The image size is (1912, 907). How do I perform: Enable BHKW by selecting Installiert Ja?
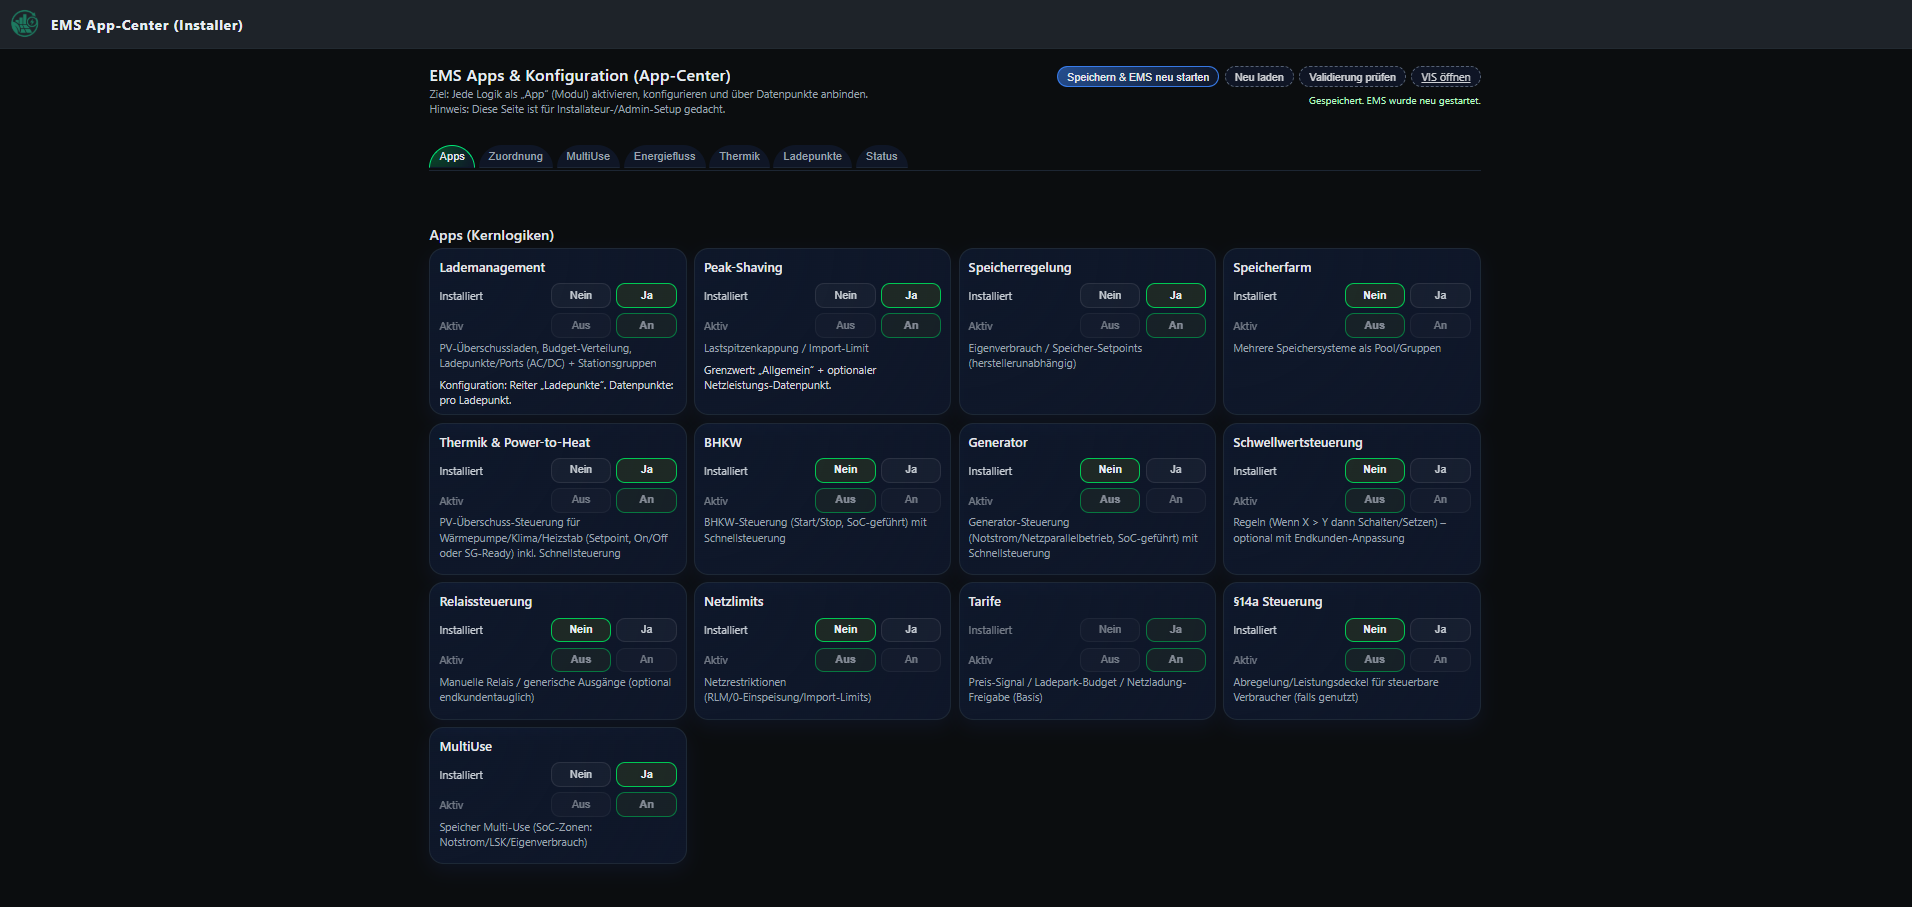[910, 470]
